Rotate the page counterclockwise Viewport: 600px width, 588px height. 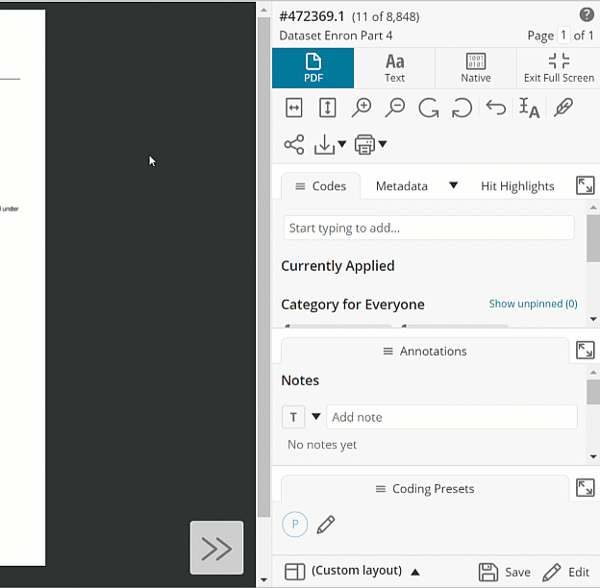[x=462, y=108]
